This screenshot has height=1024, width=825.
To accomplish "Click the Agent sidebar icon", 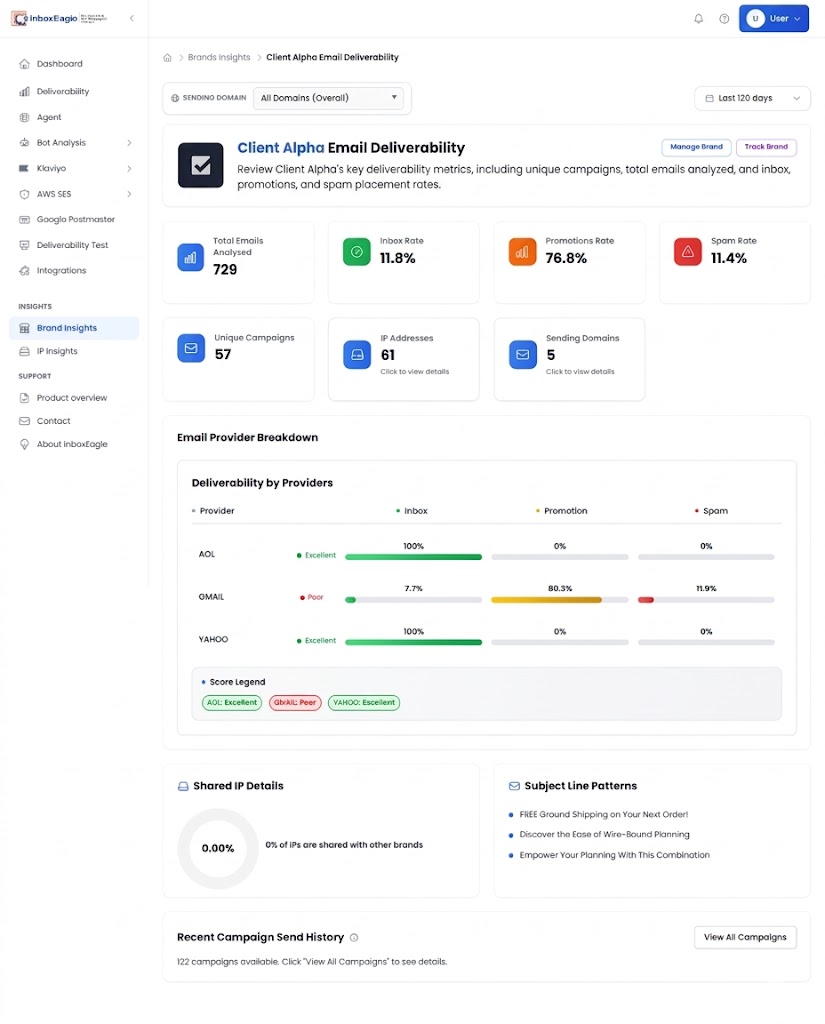I will tap(24, 117).
